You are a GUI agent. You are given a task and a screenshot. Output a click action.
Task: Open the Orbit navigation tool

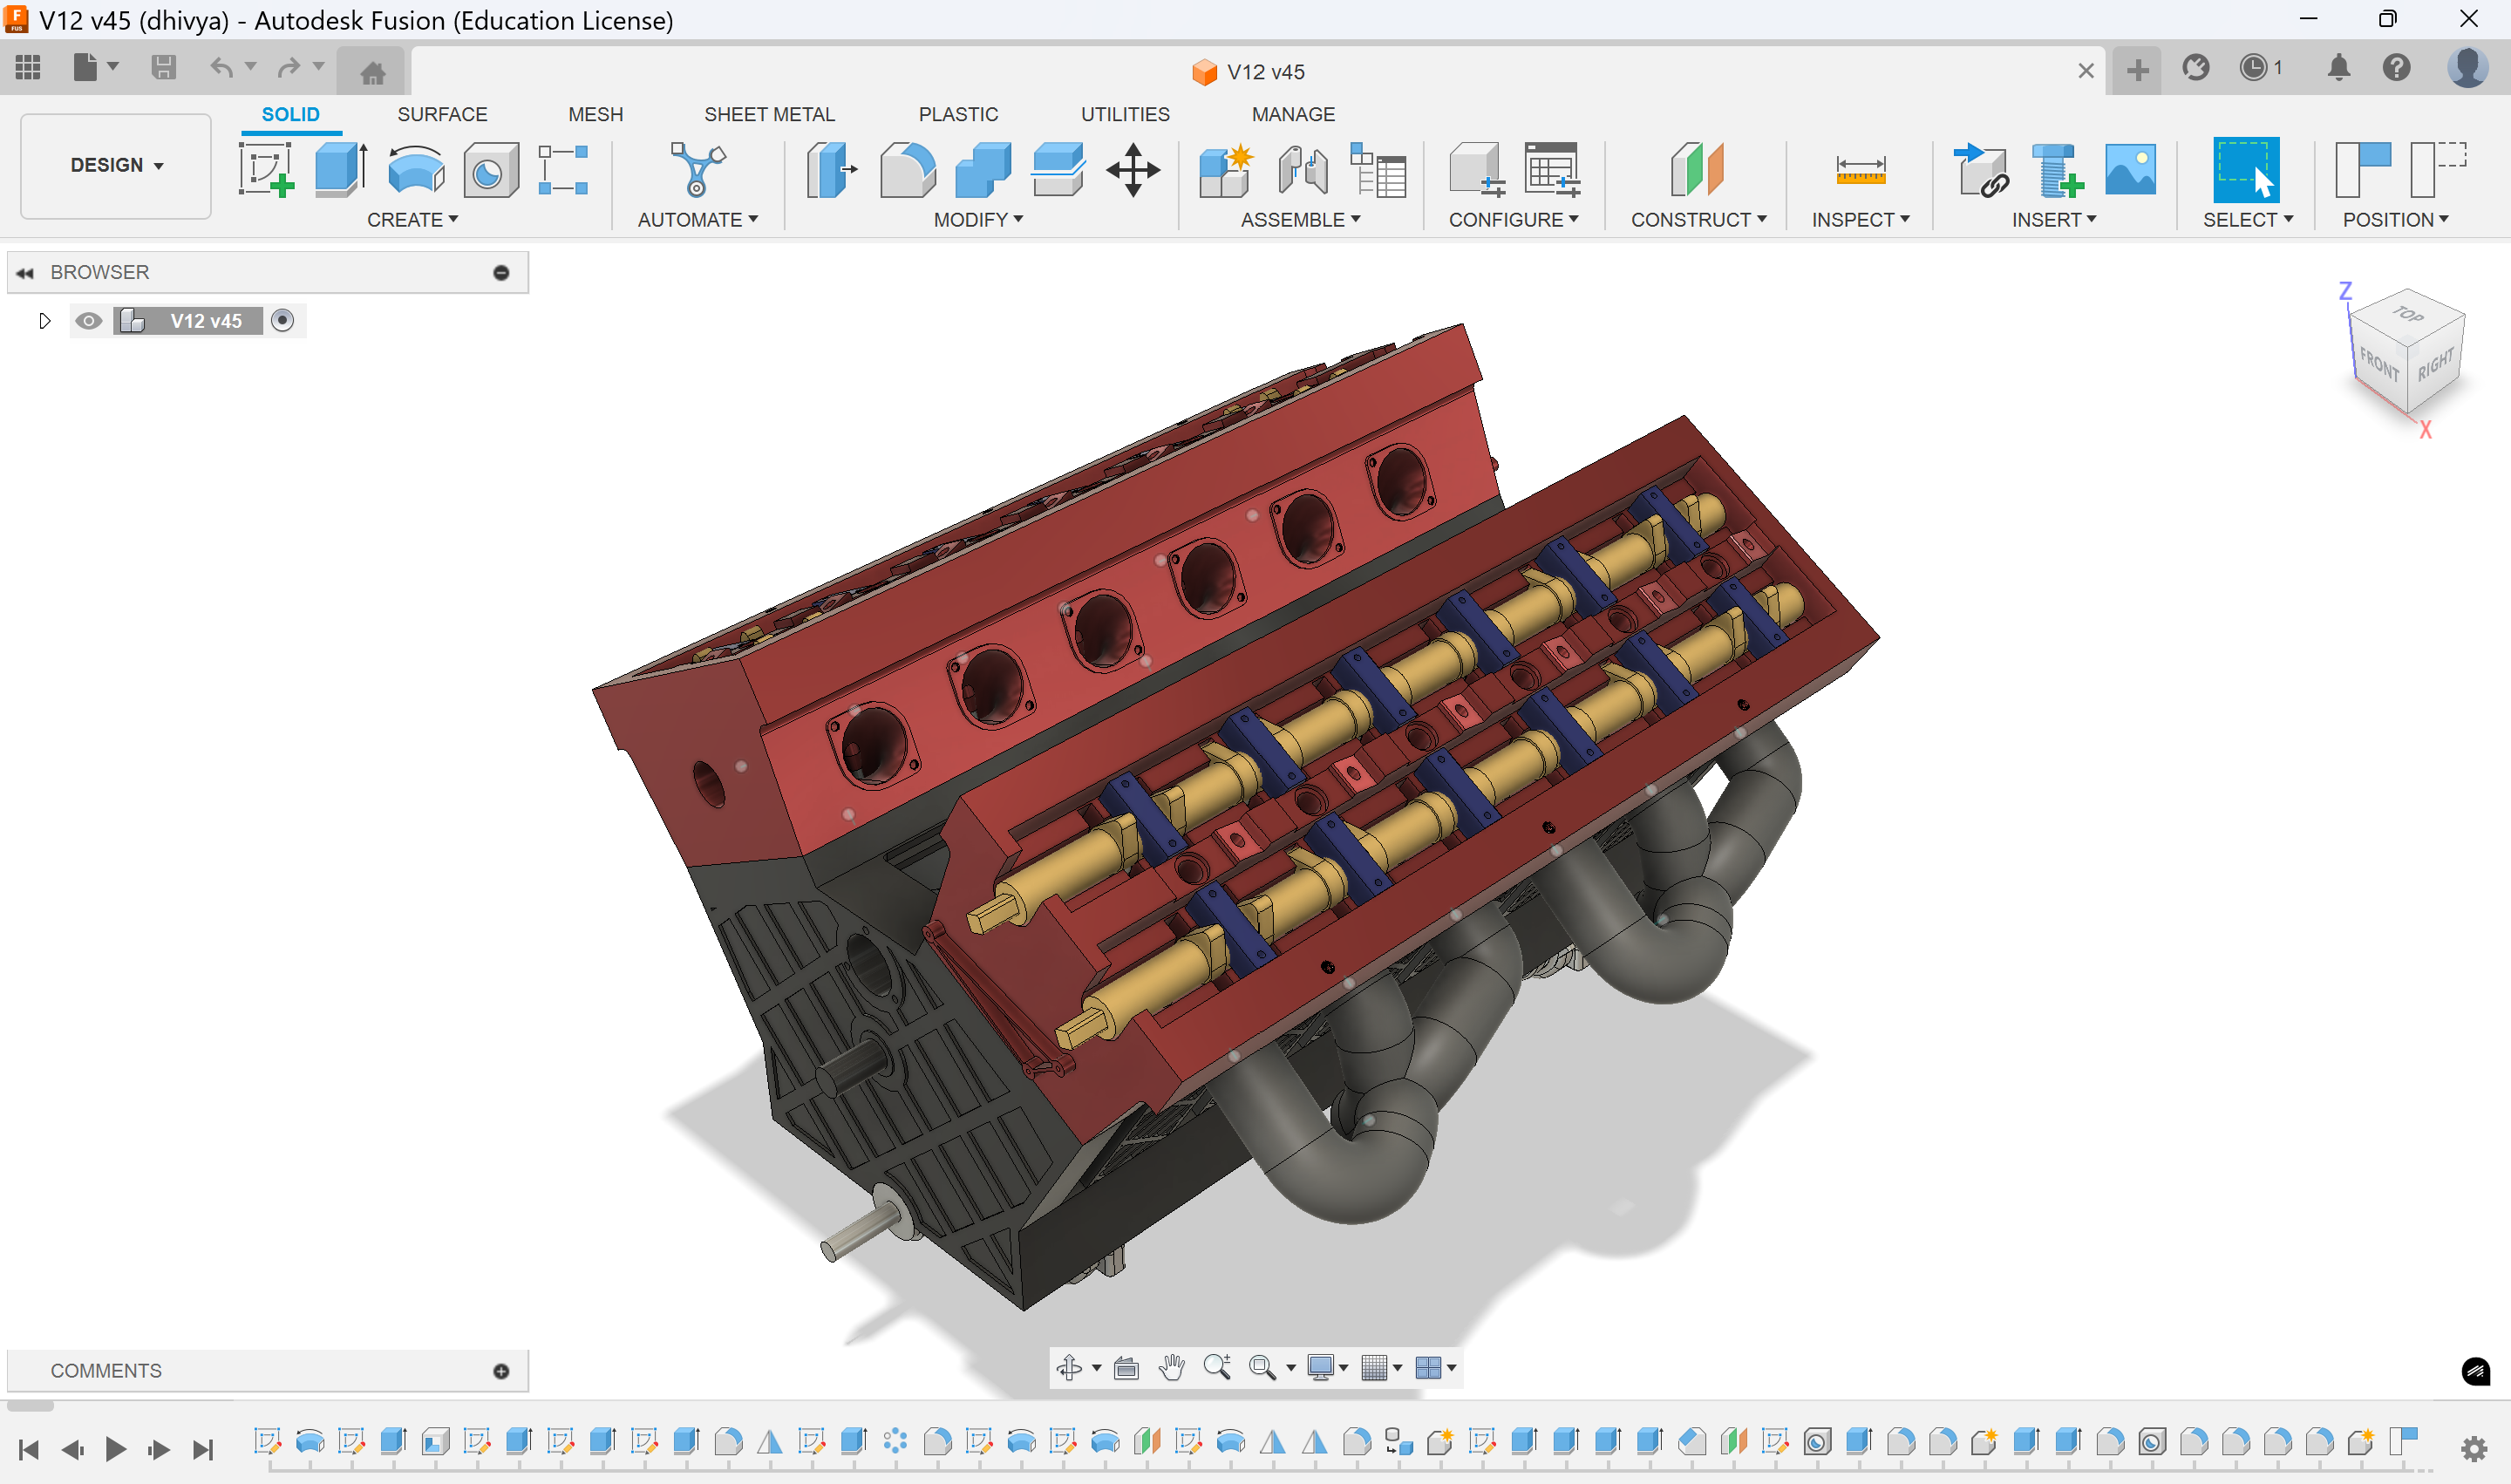(x=1069, y=1367)
